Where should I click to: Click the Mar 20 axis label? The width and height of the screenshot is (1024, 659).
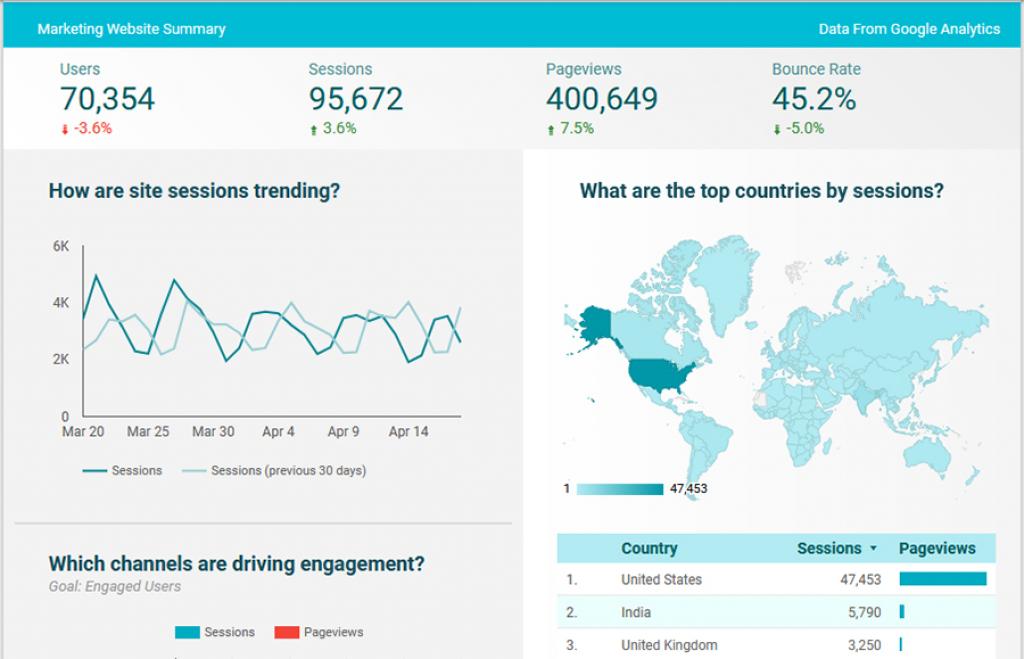click(83, 432)
